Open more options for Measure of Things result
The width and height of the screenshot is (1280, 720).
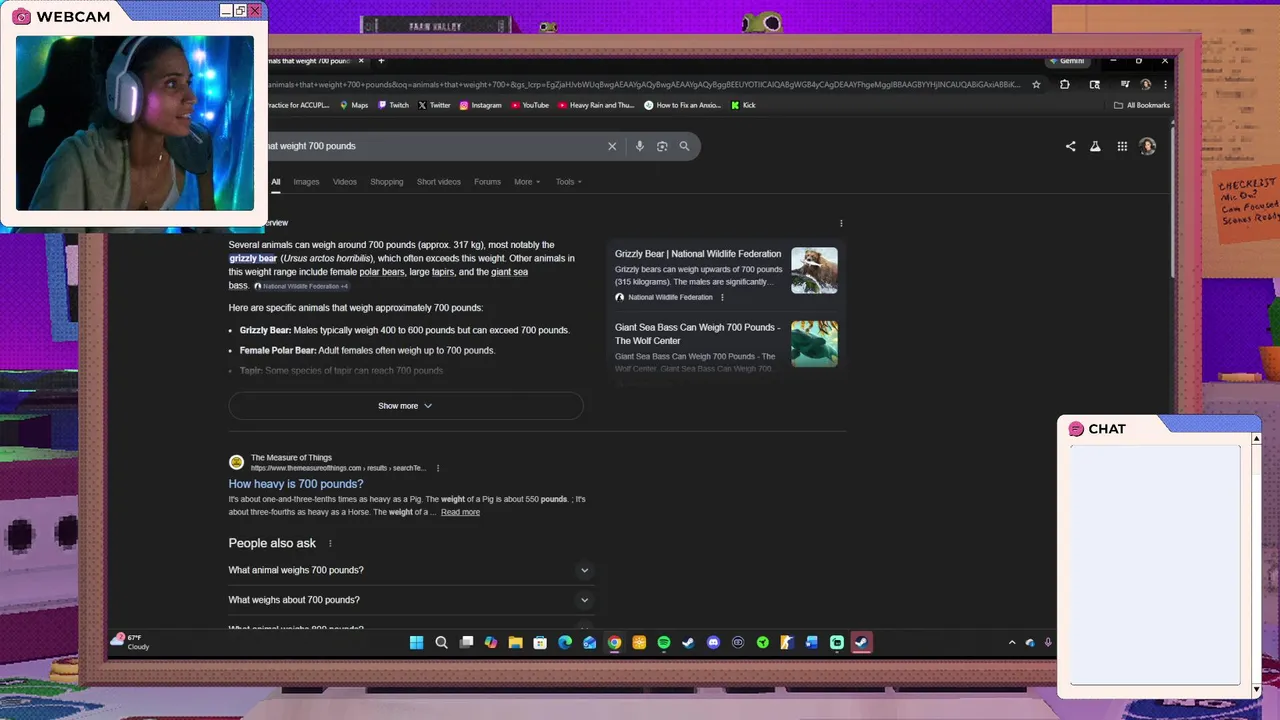(x=438, y=468)
